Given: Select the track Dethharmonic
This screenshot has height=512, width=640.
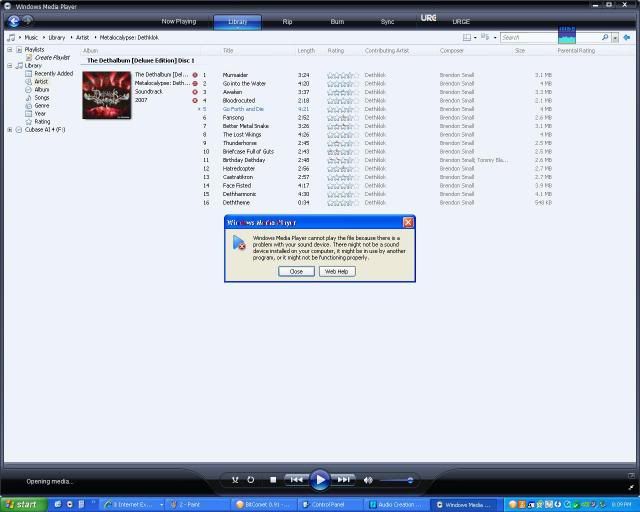Looking at the screenshot, I should click(x=239, y=194).
